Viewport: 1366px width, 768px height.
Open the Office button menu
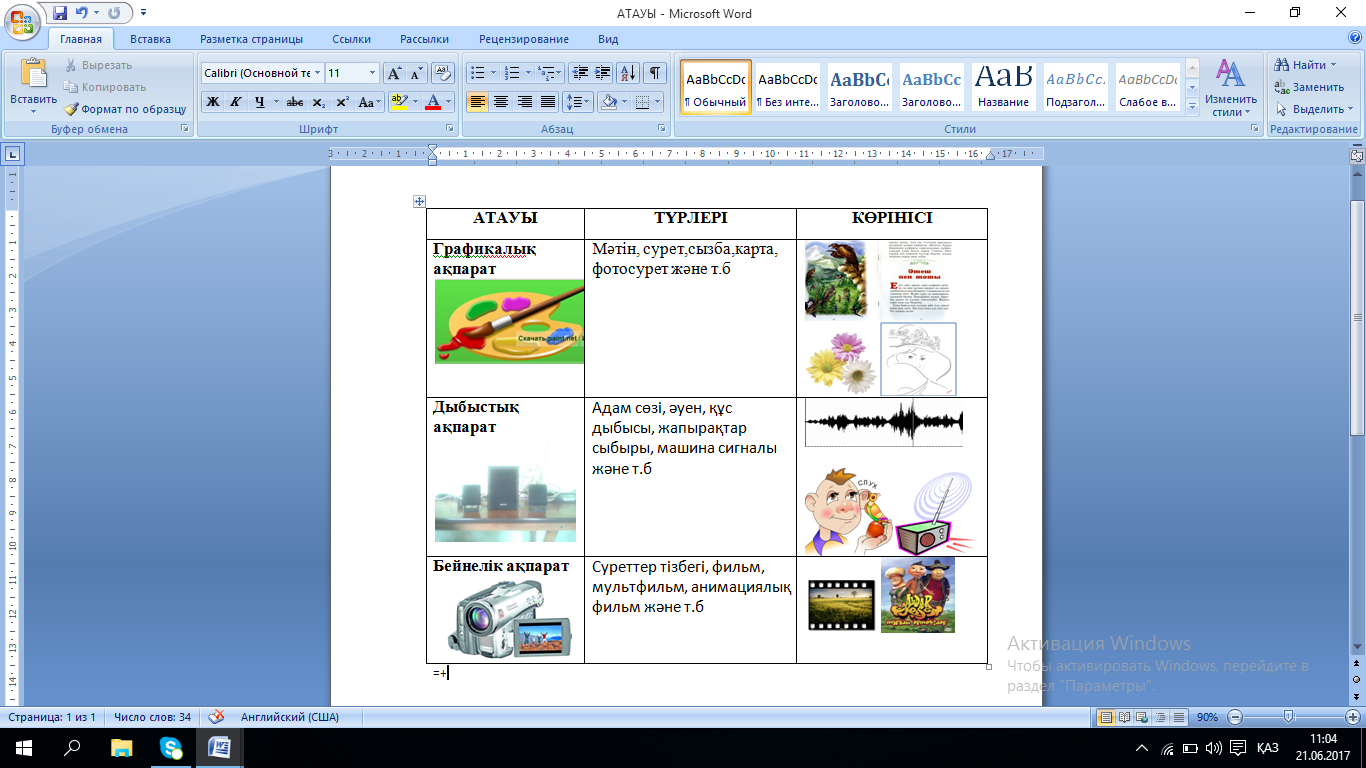pyautogui.click(x=22, y=20)
